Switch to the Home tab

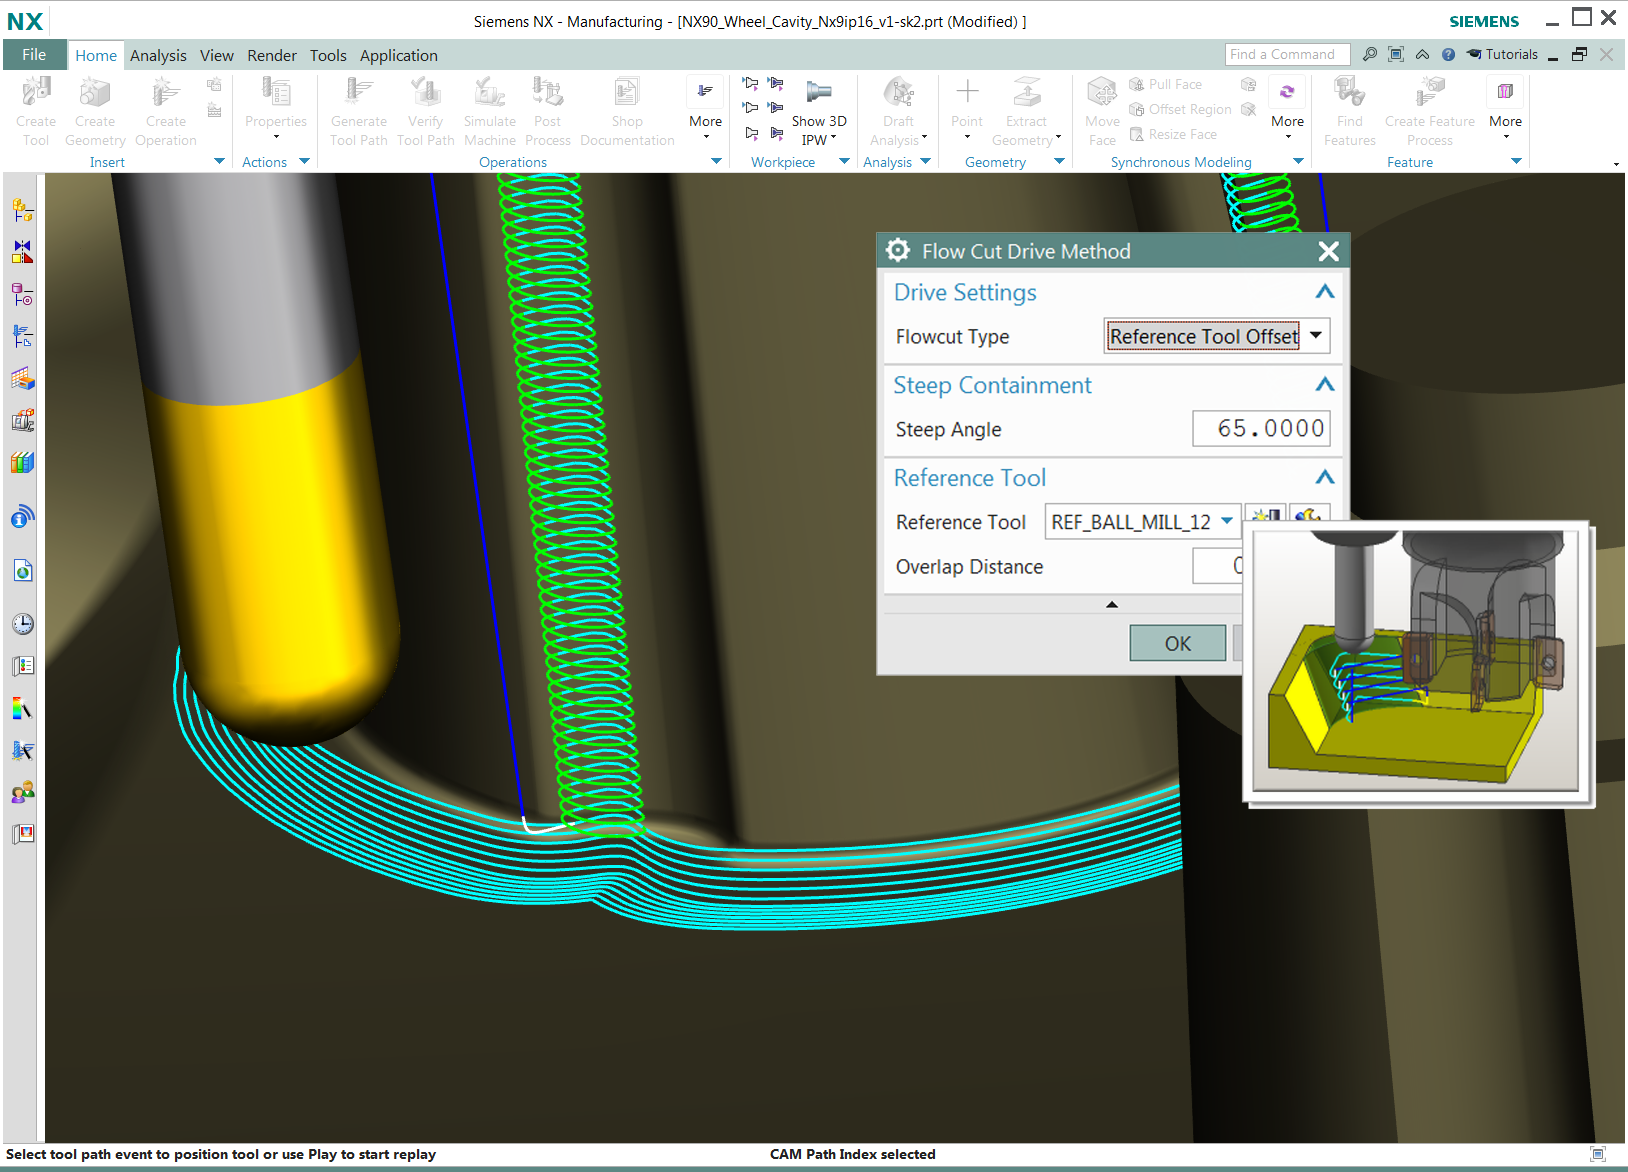point(96,55)
